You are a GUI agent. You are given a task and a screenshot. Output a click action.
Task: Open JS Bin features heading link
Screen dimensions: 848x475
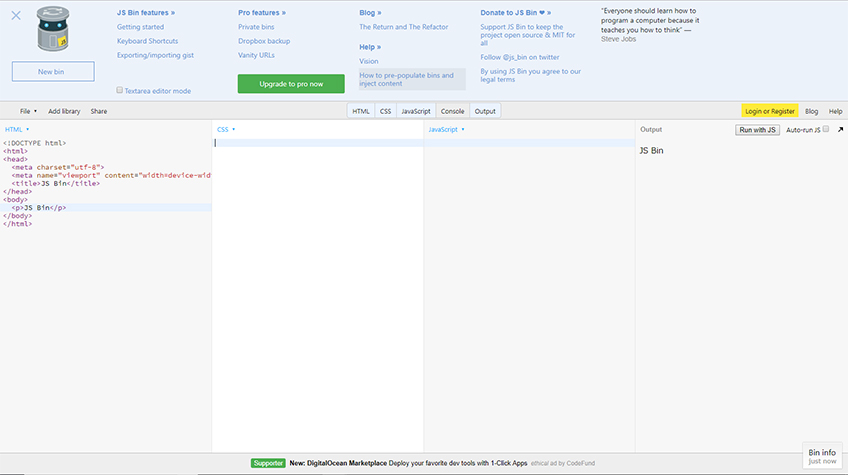click(145, 12)
